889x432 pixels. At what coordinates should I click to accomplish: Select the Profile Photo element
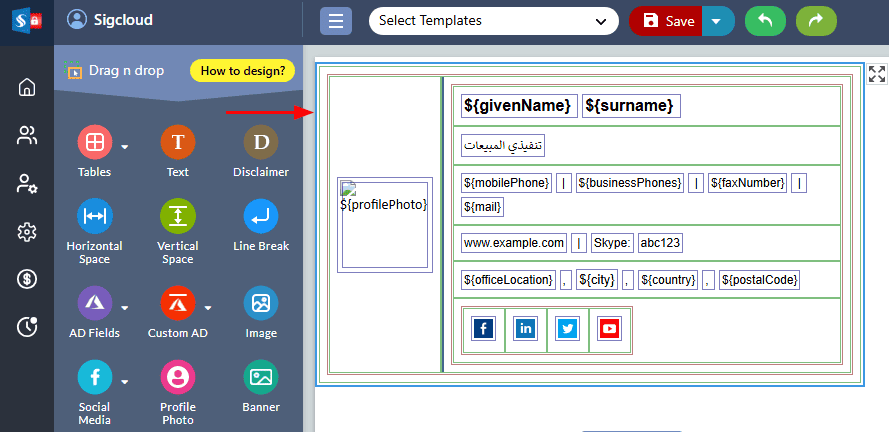[x=177, y=377]
